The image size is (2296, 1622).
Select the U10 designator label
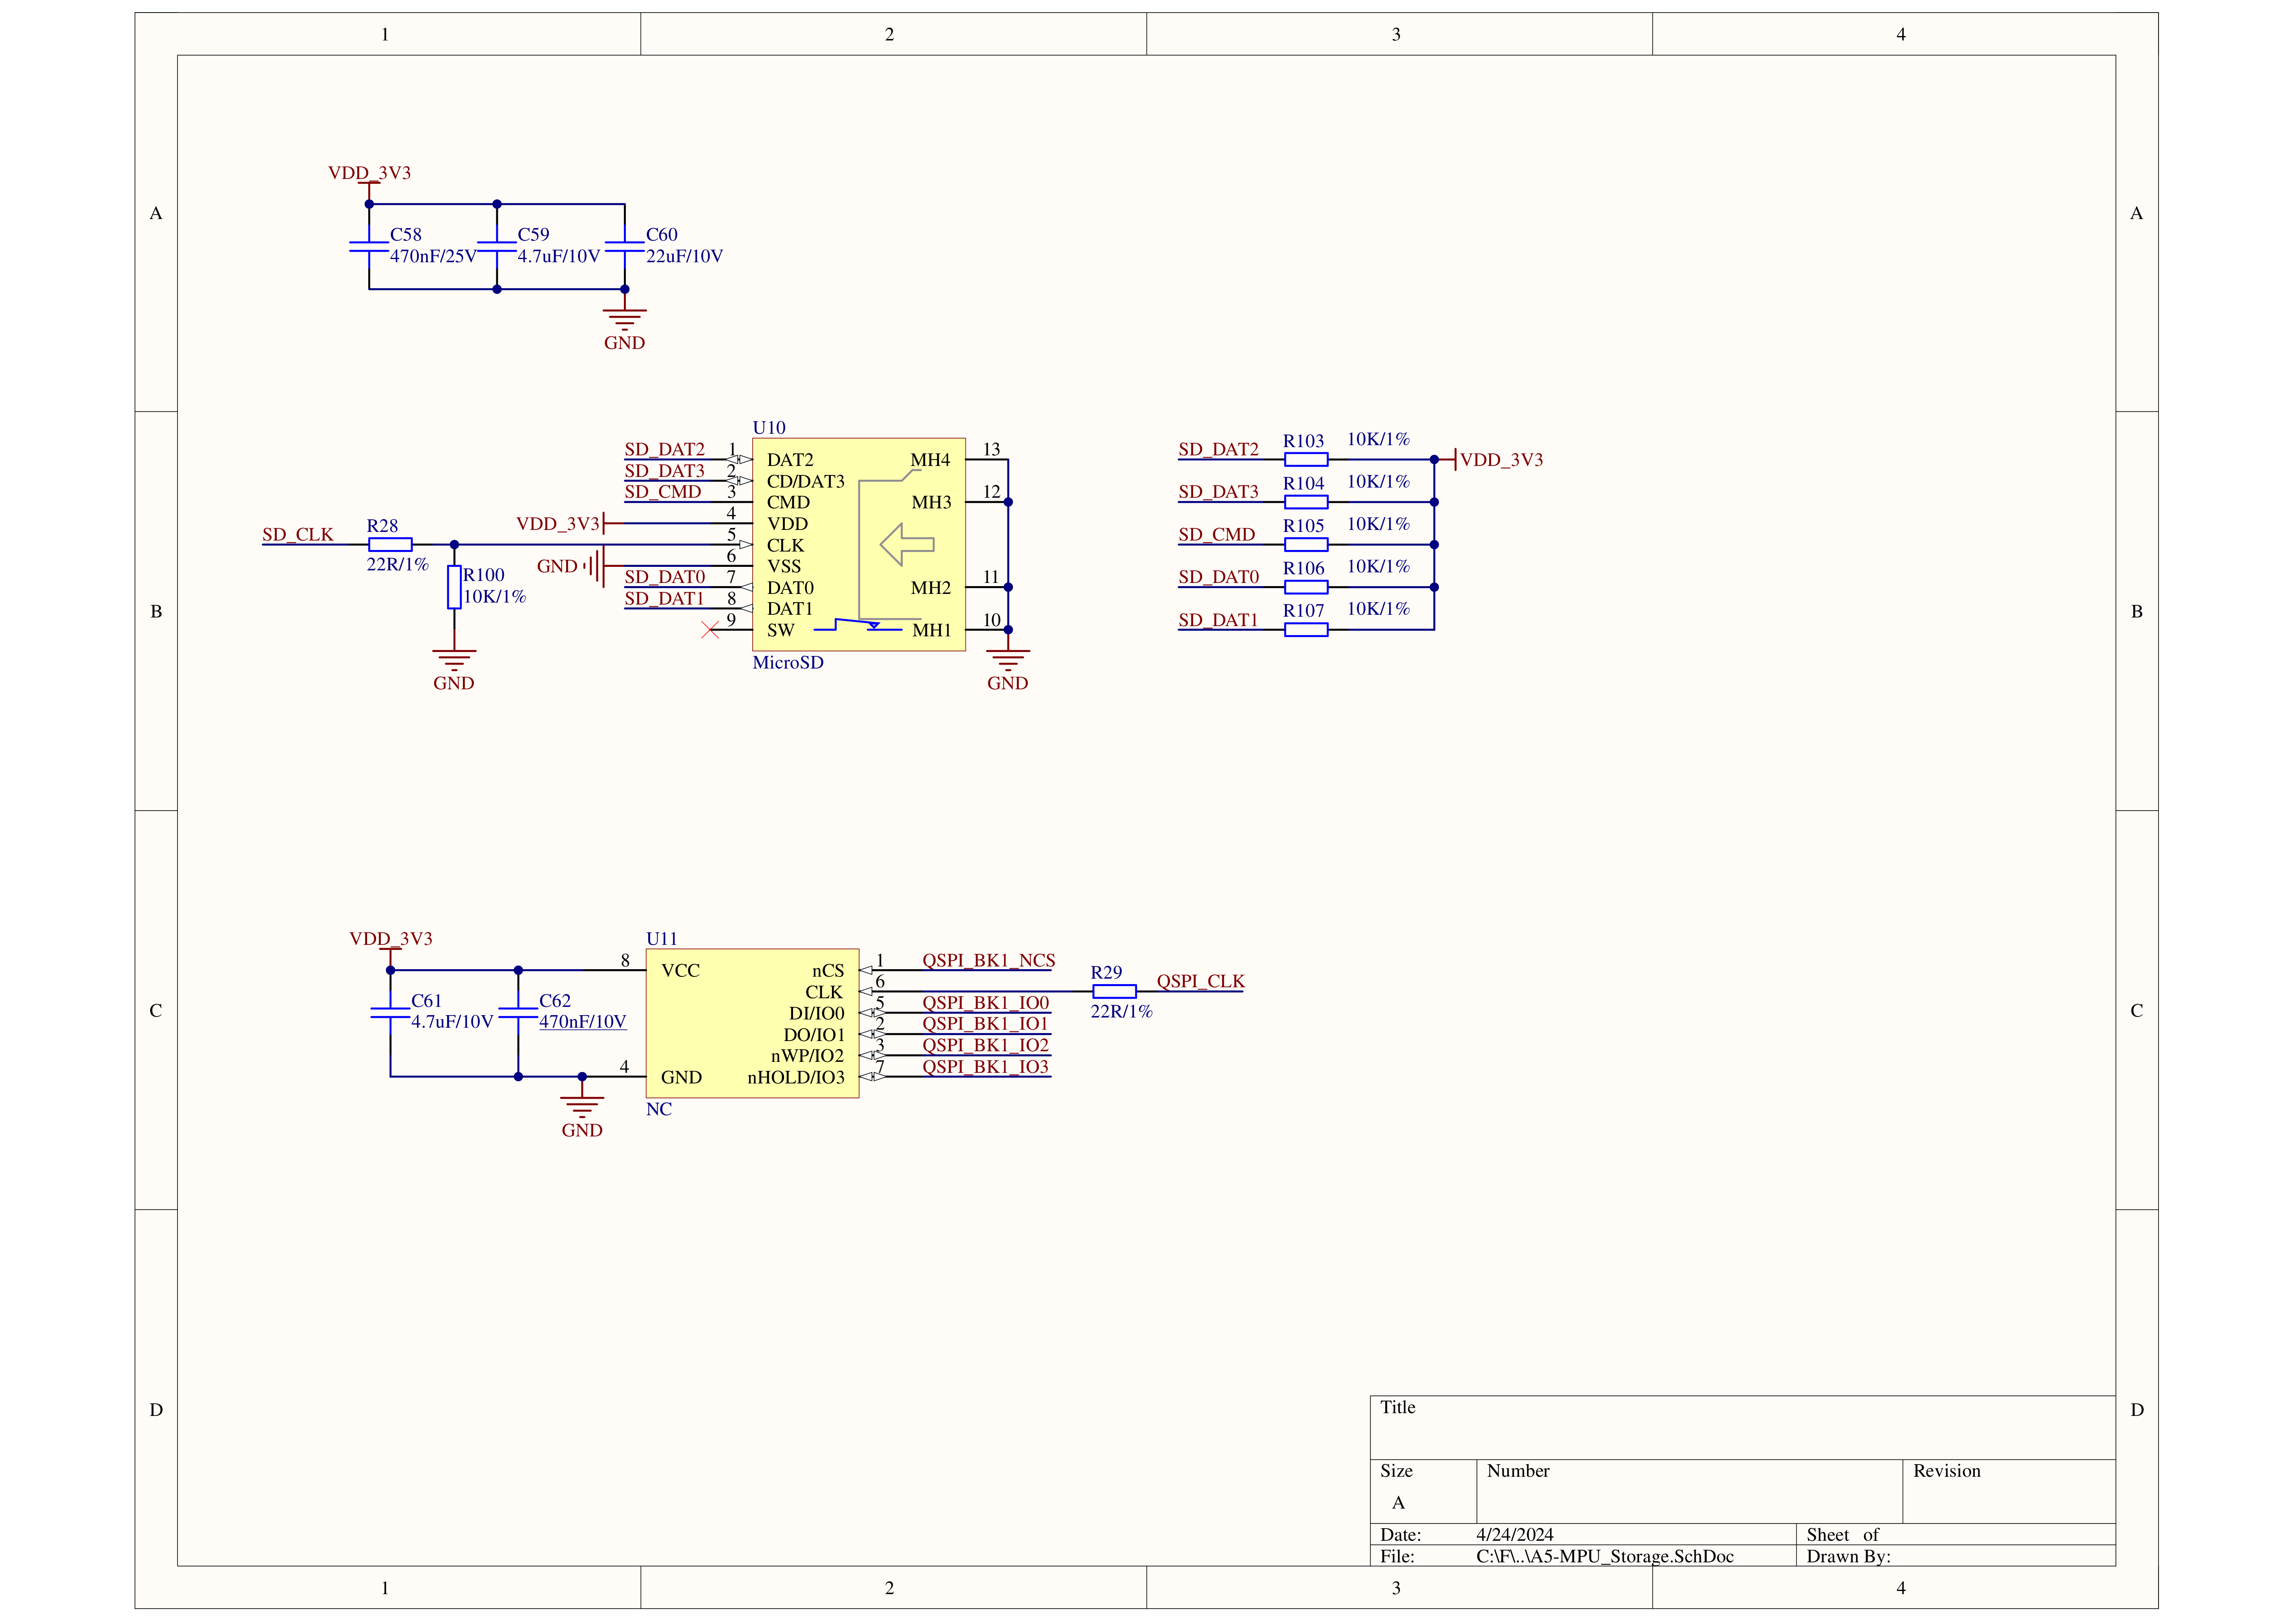click(x=769, y=428)
